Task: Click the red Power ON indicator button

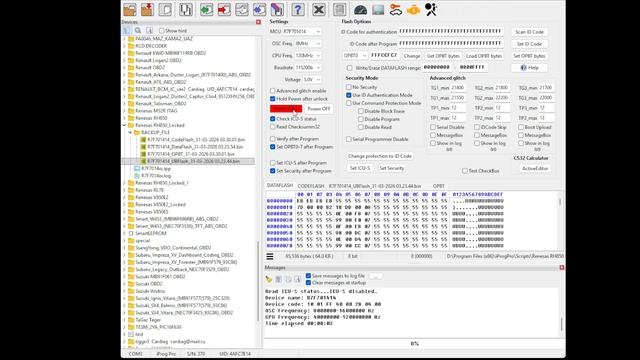Action: click(x=286, y=109)
